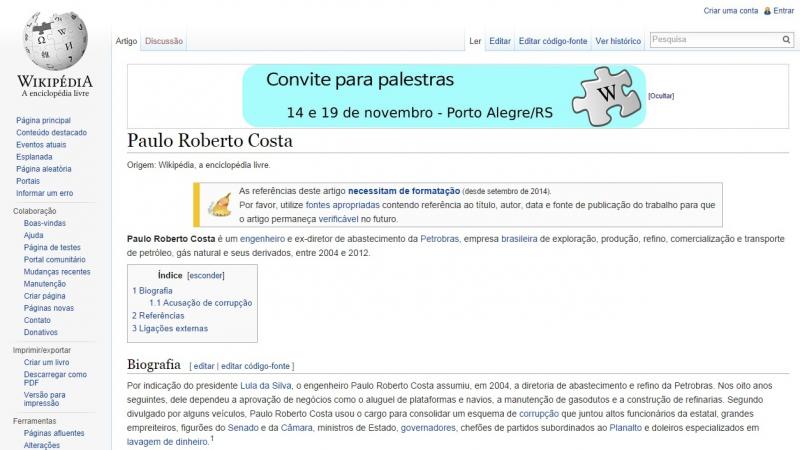Click Versão para impressão in the sidebar

click(x=44, y=399)
